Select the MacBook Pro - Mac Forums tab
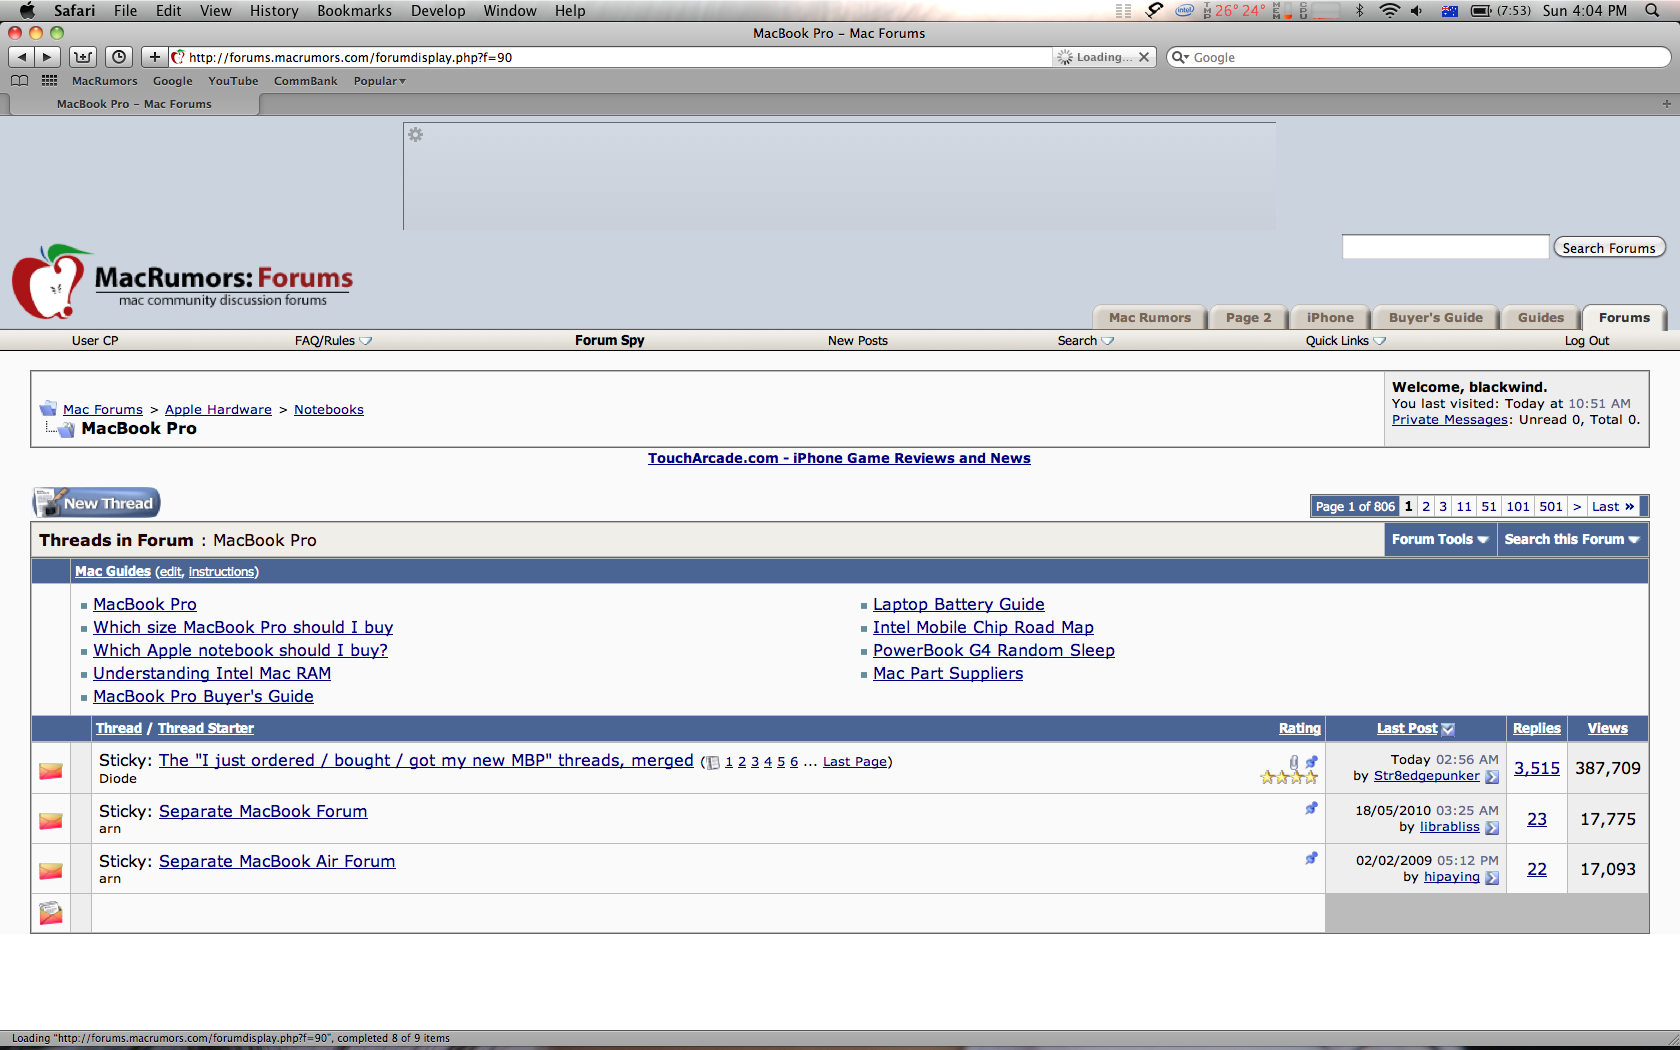Viewport: 1680px width, 1050px height. [134, 104]
